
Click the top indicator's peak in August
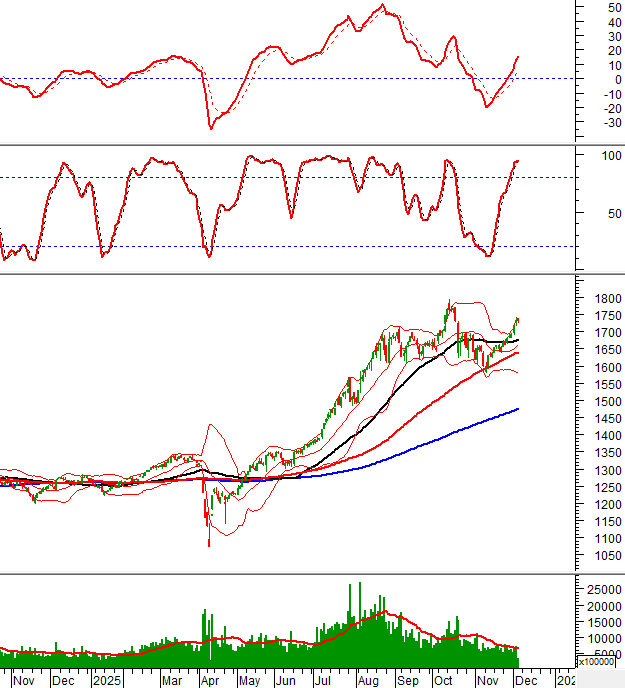[383, 6]
